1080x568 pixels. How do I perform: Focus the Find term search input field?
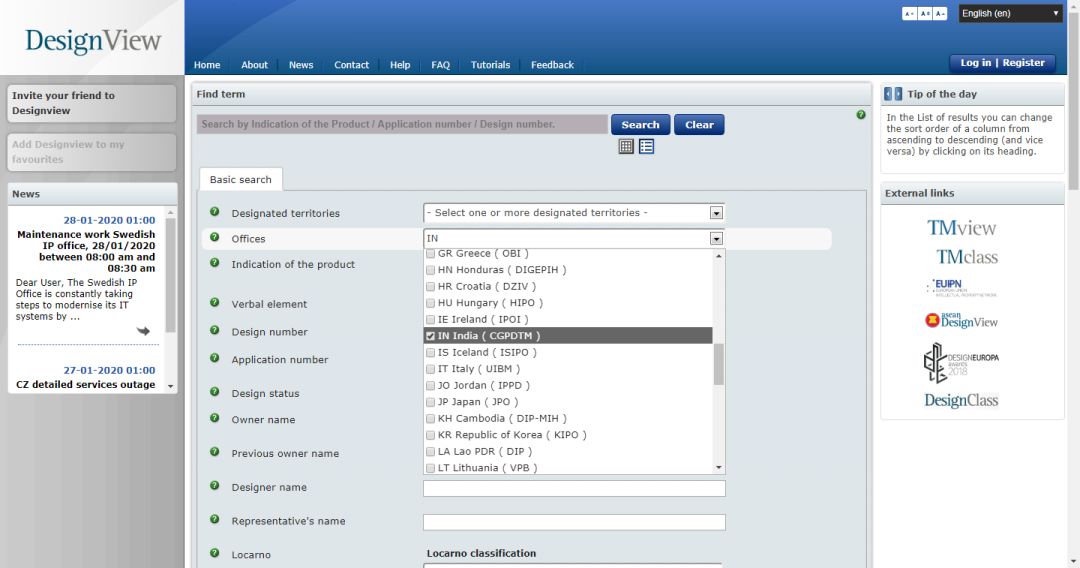402,124
